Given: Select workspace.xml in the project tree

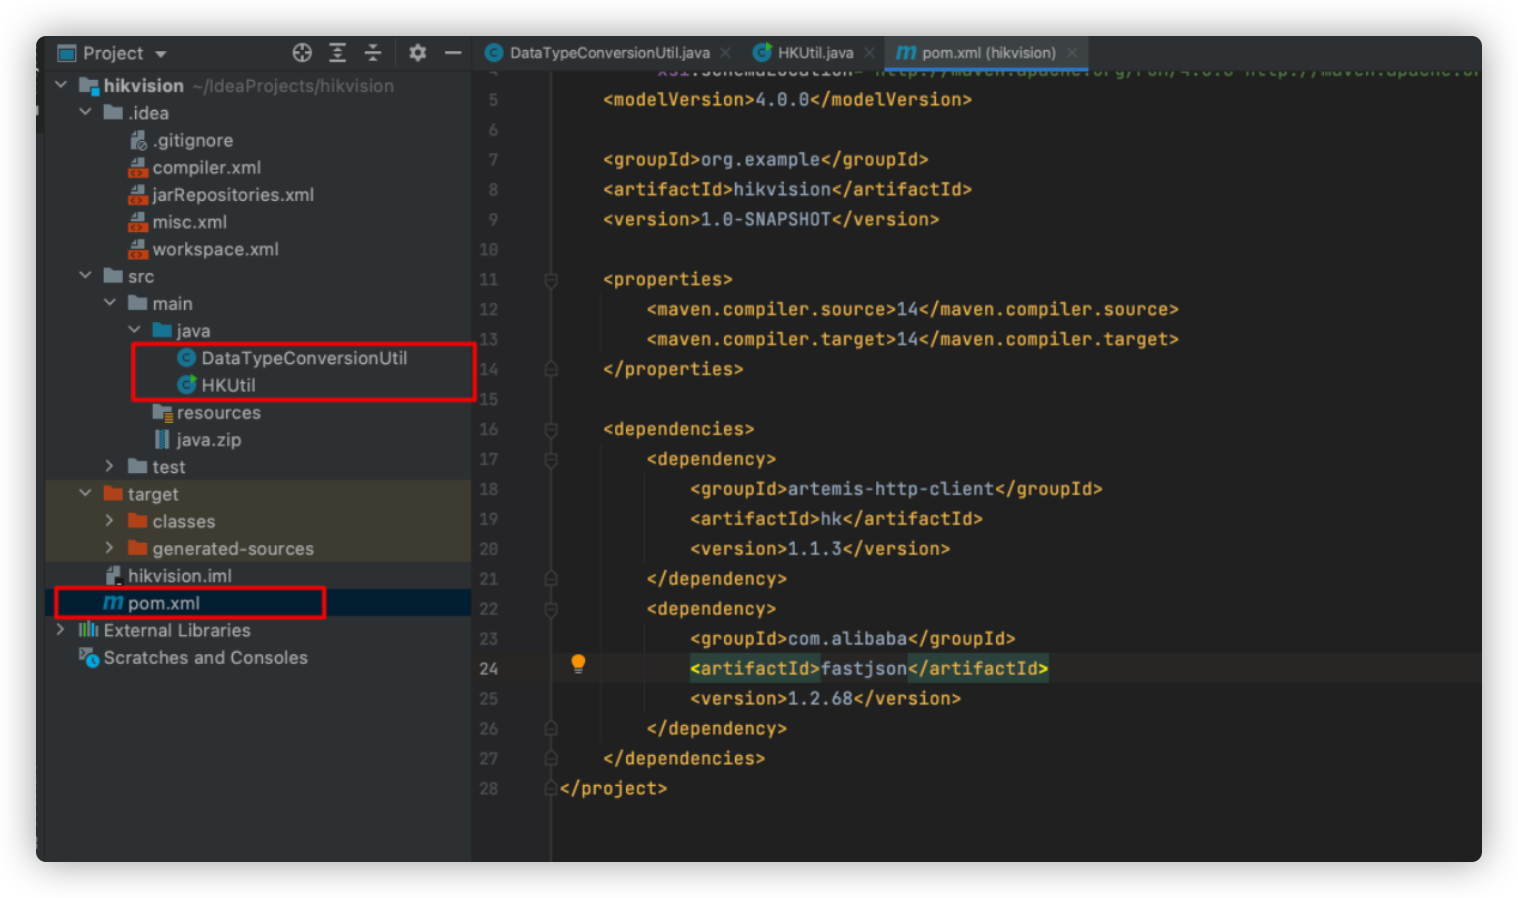Looking at the screenshot, I should pos(216,248).
